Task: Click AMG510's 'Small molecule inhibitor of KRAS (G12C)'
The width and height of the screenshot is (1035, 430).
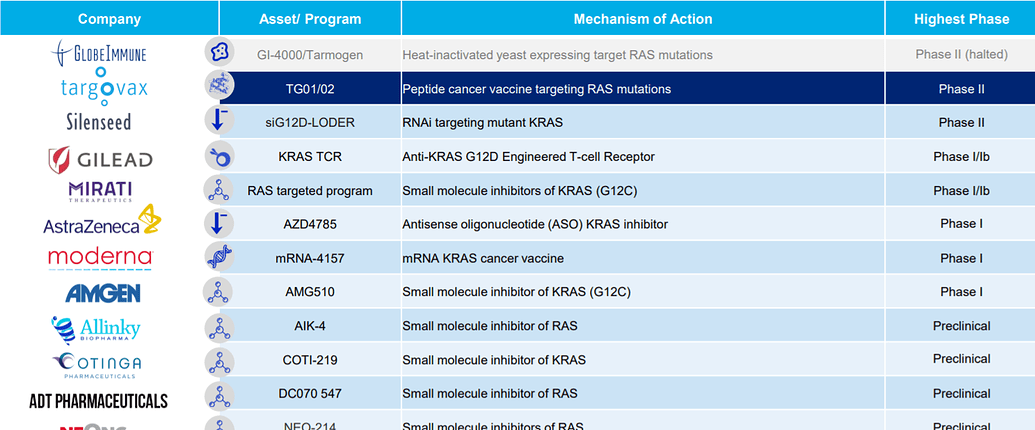Action: click(x=517, y=292)
